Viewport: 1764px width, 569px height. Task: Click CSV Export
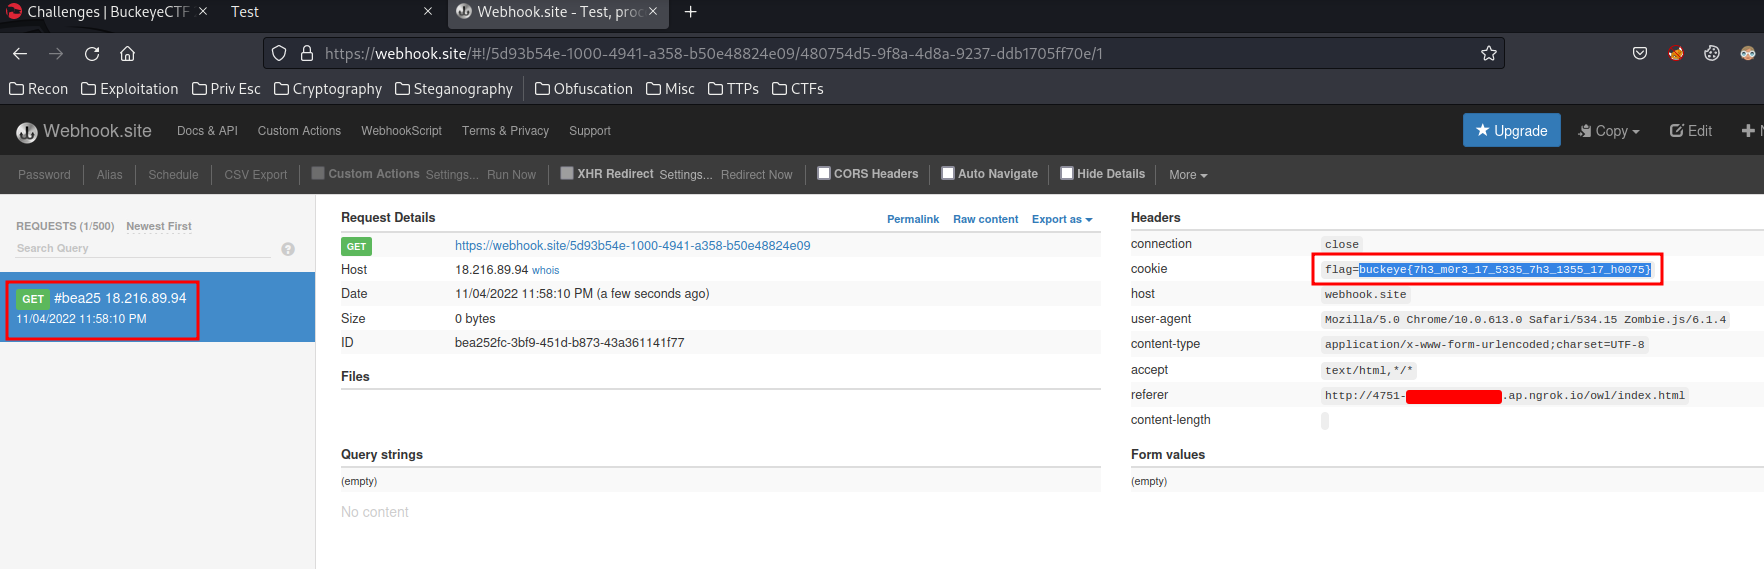[x=255, y=175]
